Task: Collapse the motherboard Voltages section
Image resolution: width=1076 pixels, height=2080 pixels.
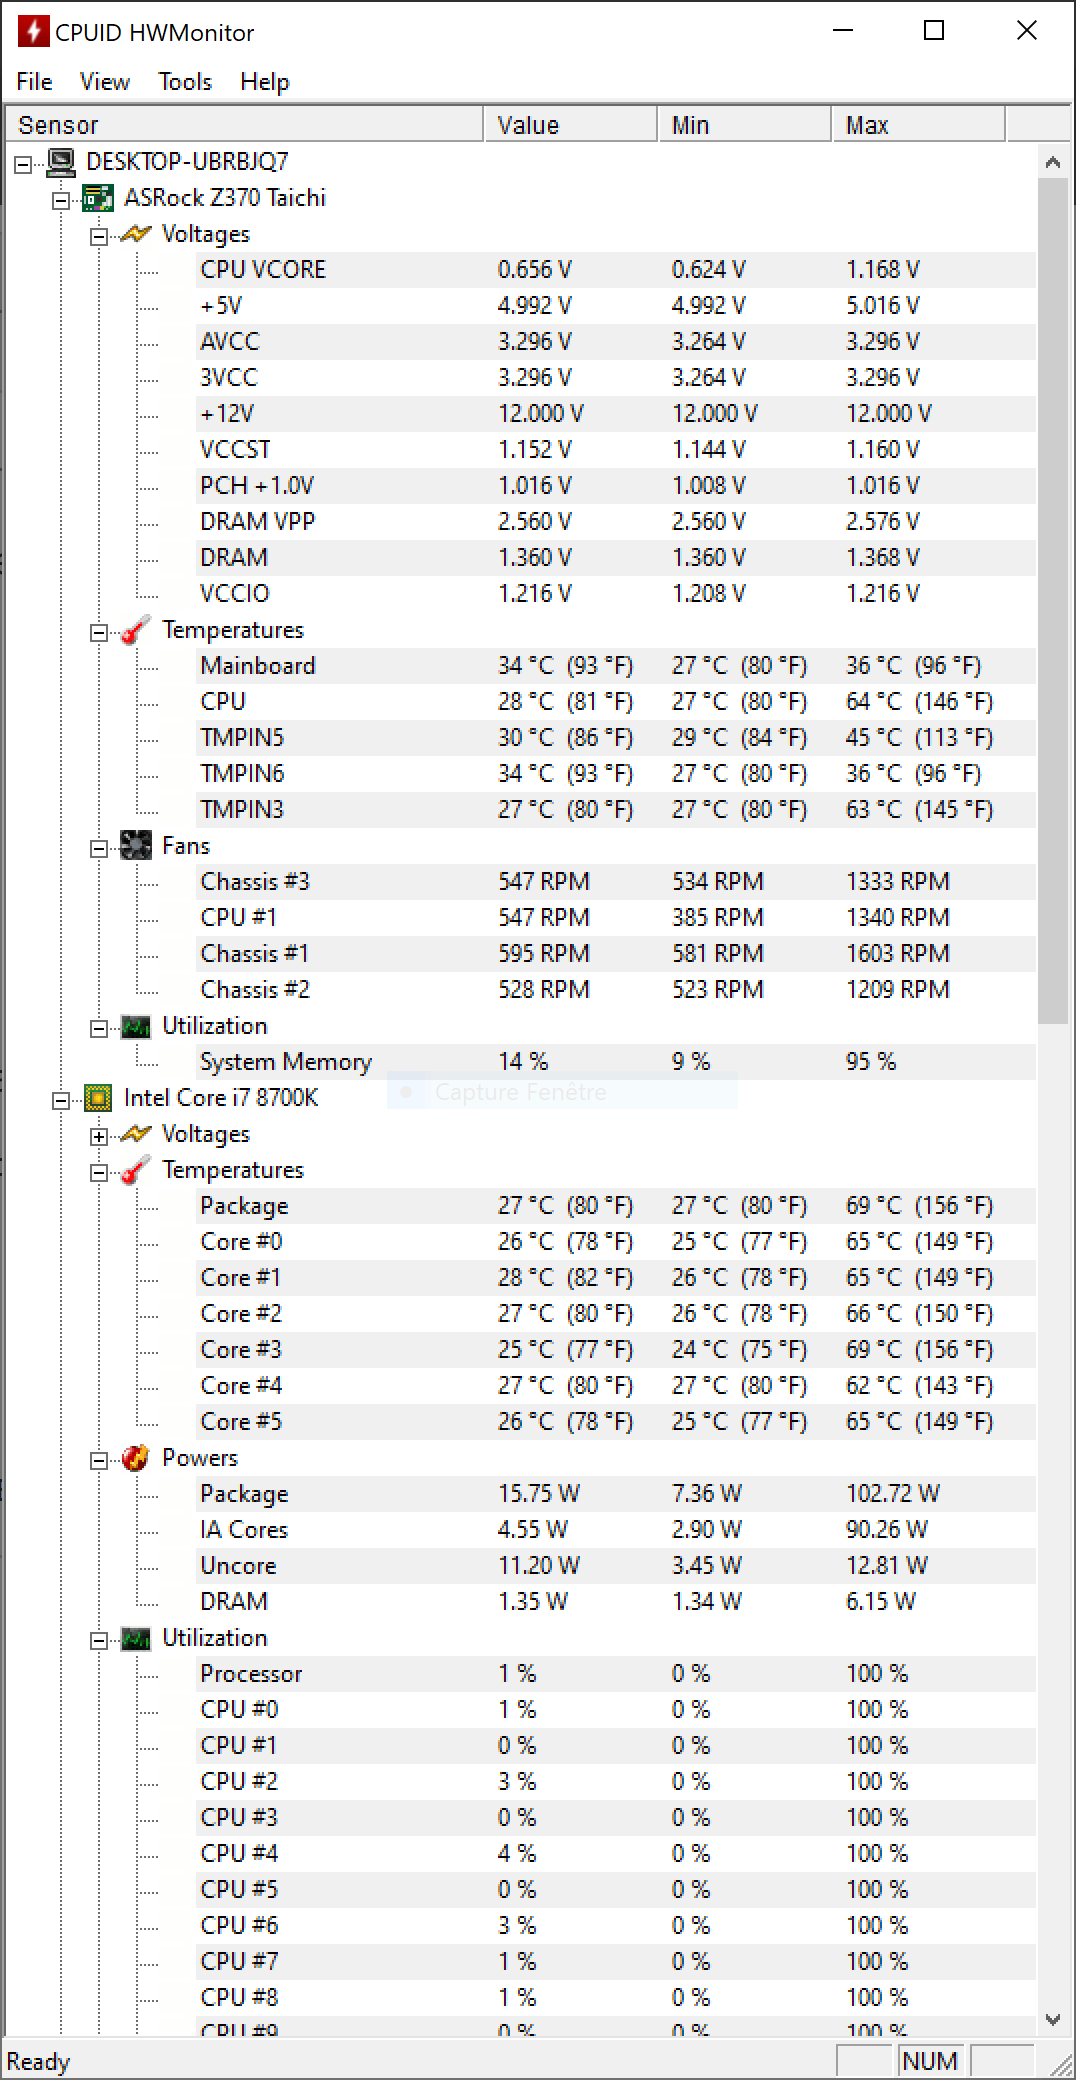Action: (99, 237)
